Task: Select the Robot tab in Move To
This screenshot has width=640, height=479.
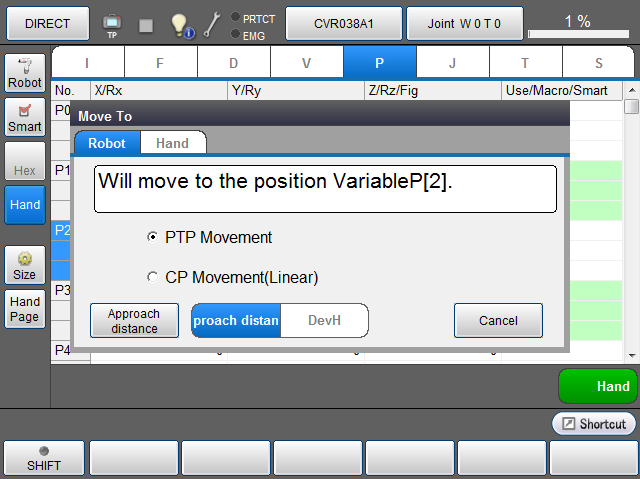Action: click(107, 143)
